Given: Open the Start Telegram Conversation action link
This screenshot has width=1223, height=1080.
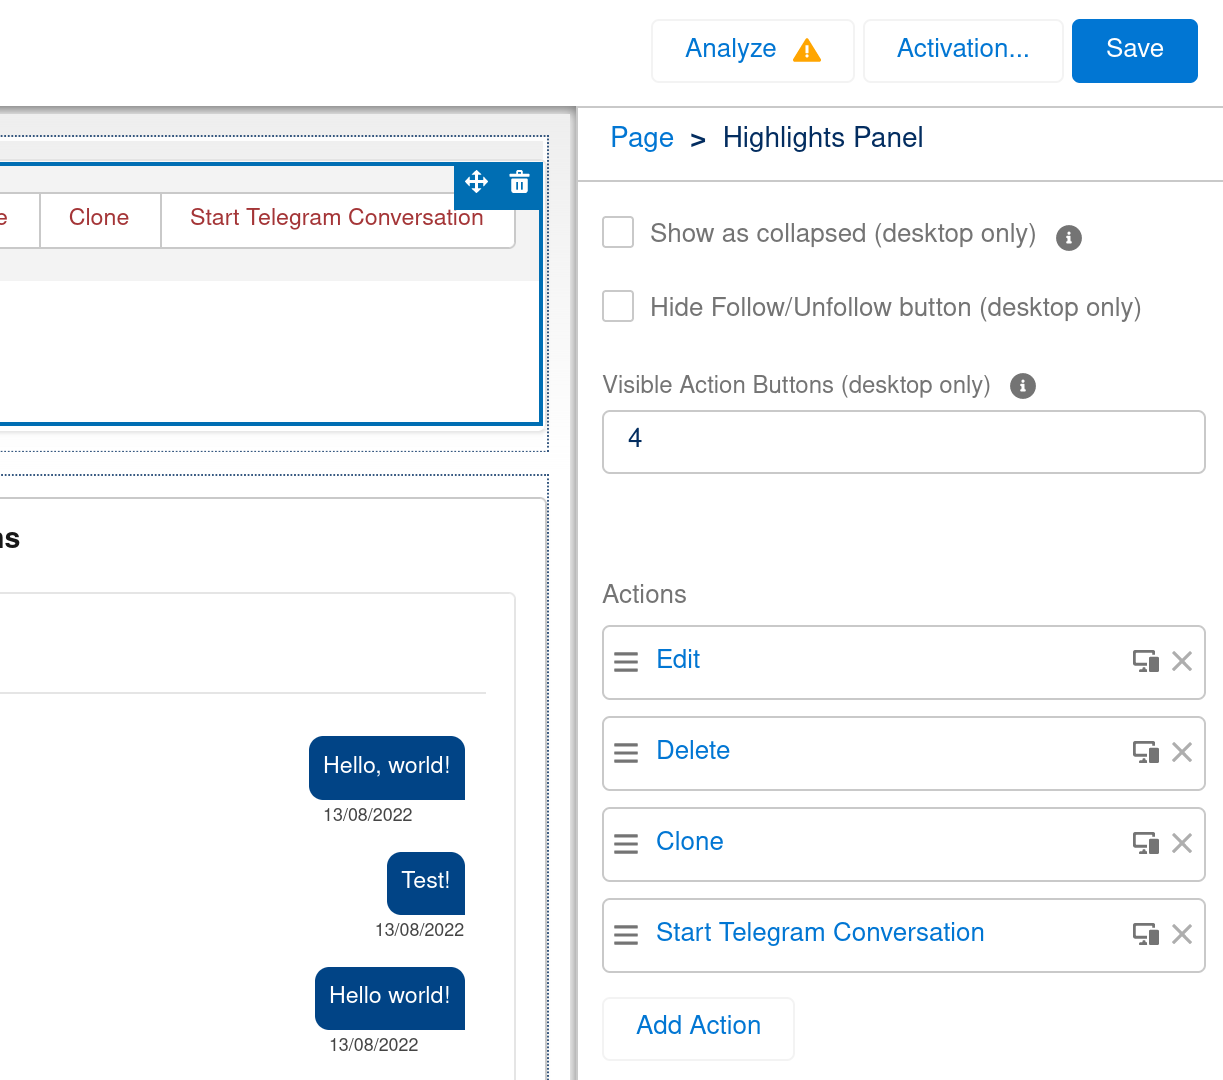Looking at the screenshot, I should coord(820,933).
